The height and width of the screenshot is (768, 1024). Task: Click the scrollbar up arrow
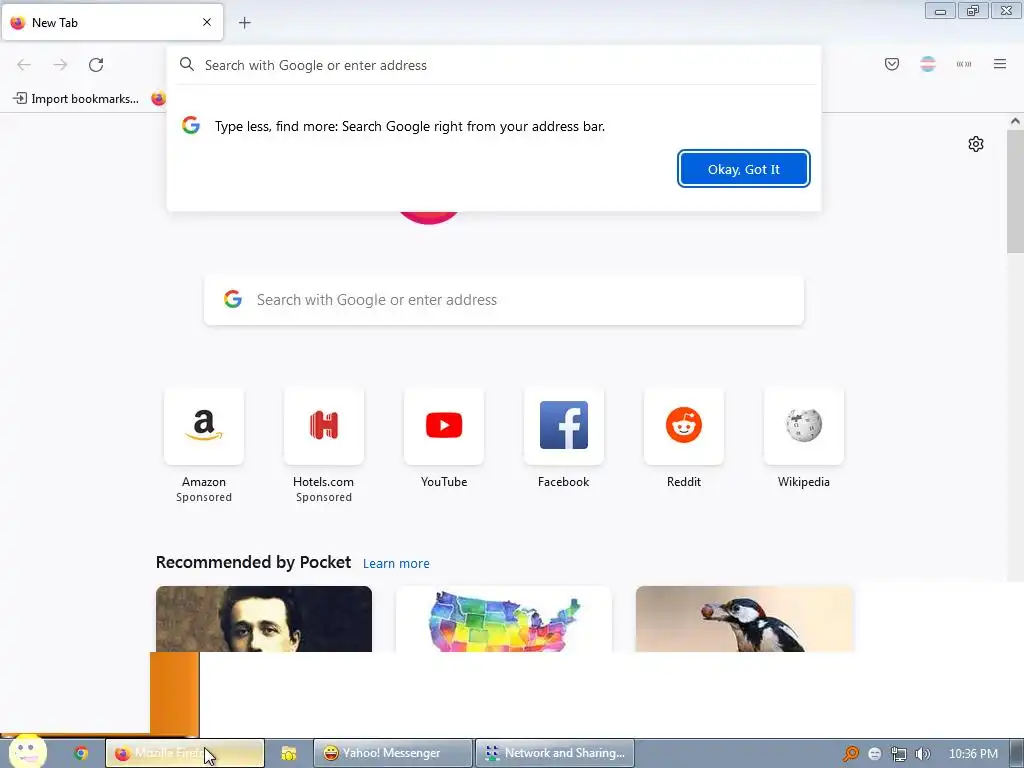coord(1015,121)
